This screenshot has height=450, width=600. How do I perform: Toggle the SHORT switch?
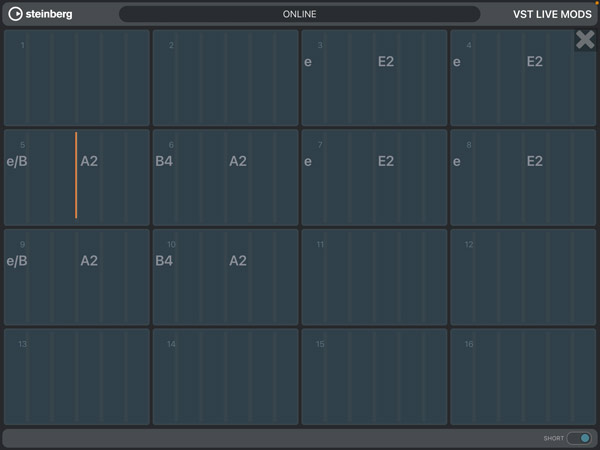[x=579, y=438]
